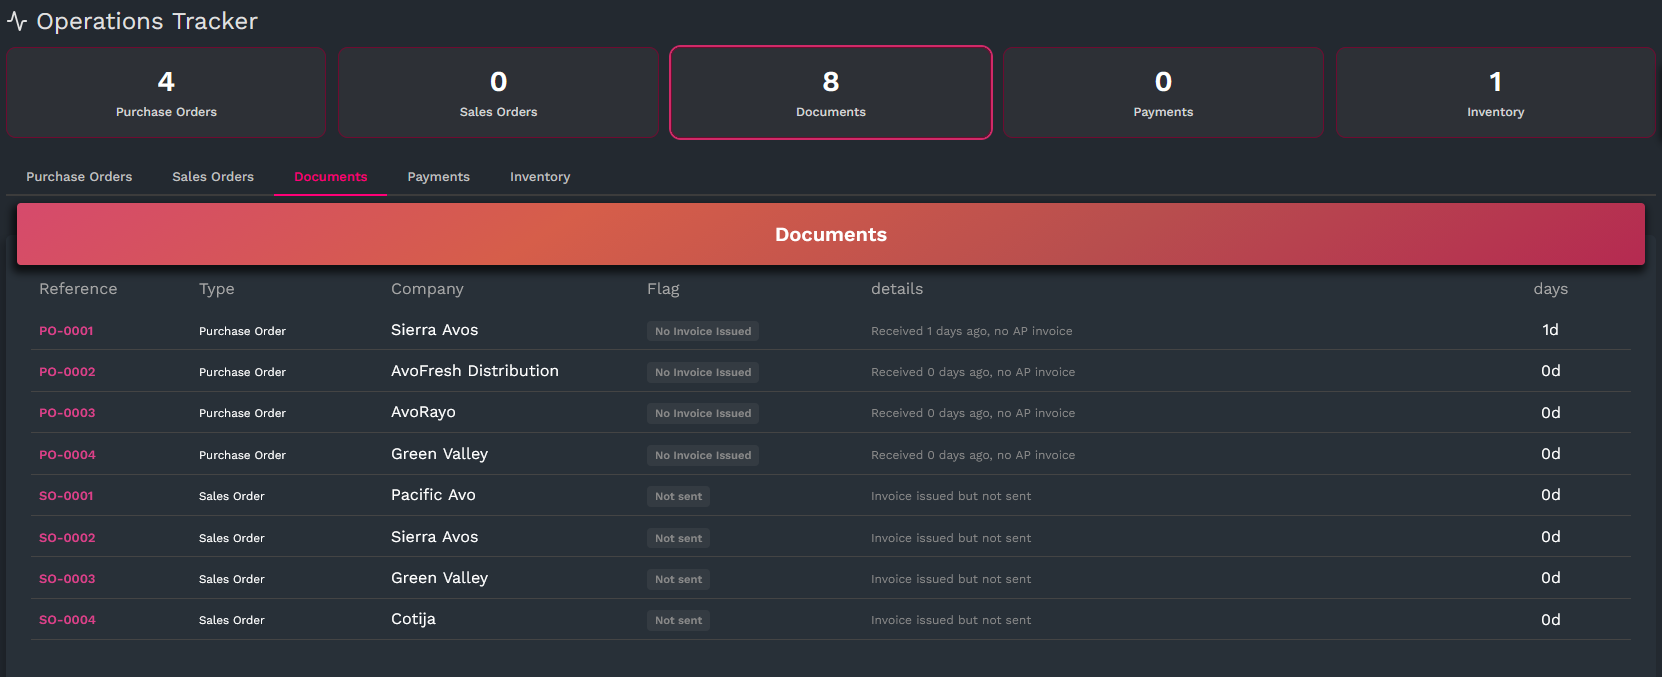Click Purchase Order type in PO-0002 row
The image size is (1662, 677).
point(242,372)
